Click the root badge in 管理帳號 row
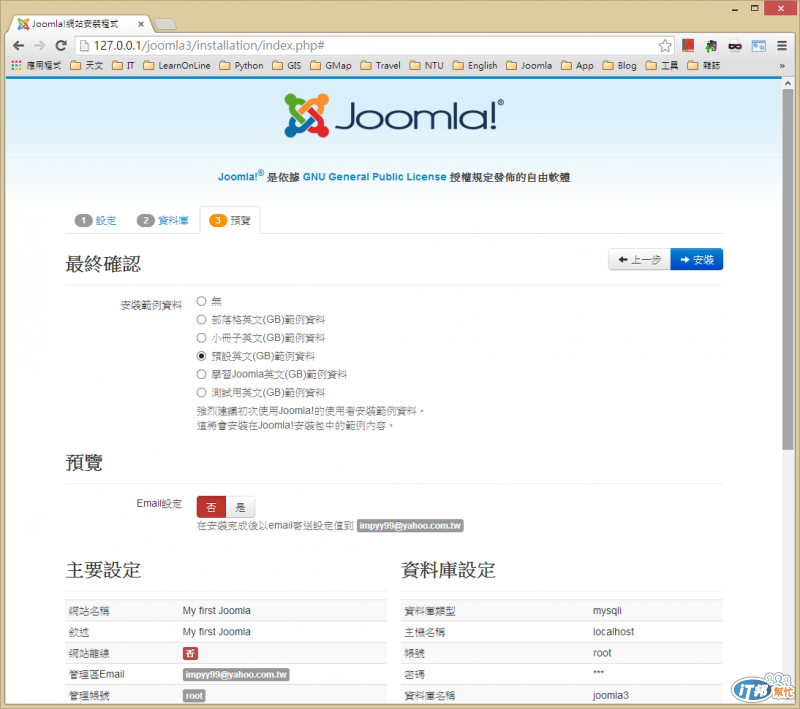Image resolution: width=800 pixels, height=709 pixels. tap(194, 696)
